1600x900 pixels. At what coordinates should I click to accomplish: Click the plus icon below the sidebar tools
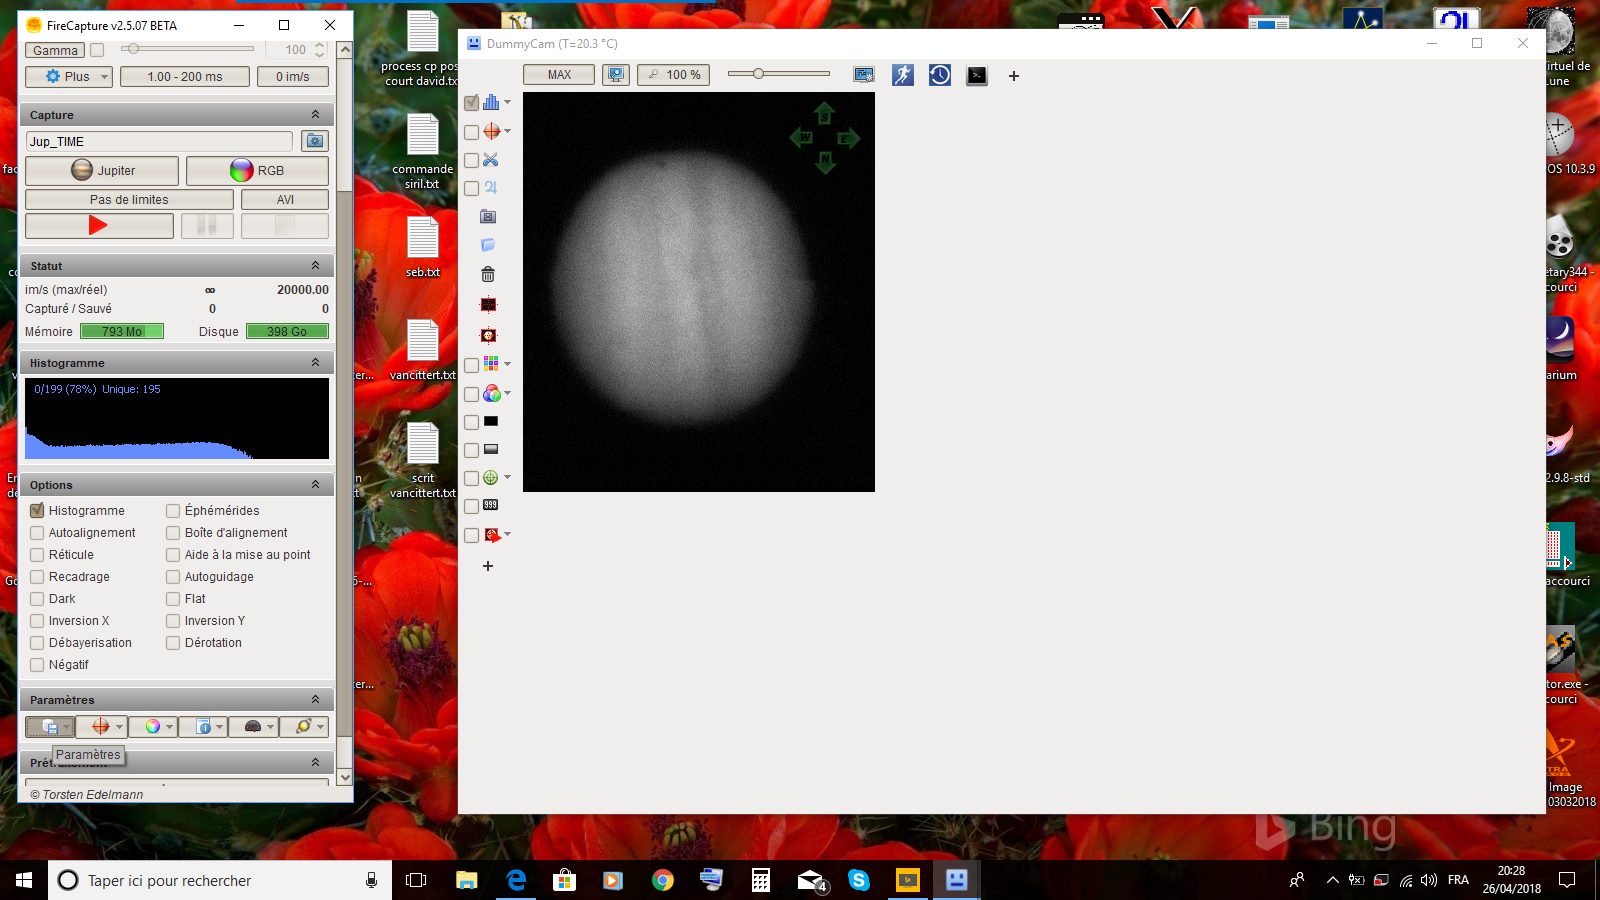[488, 566]
